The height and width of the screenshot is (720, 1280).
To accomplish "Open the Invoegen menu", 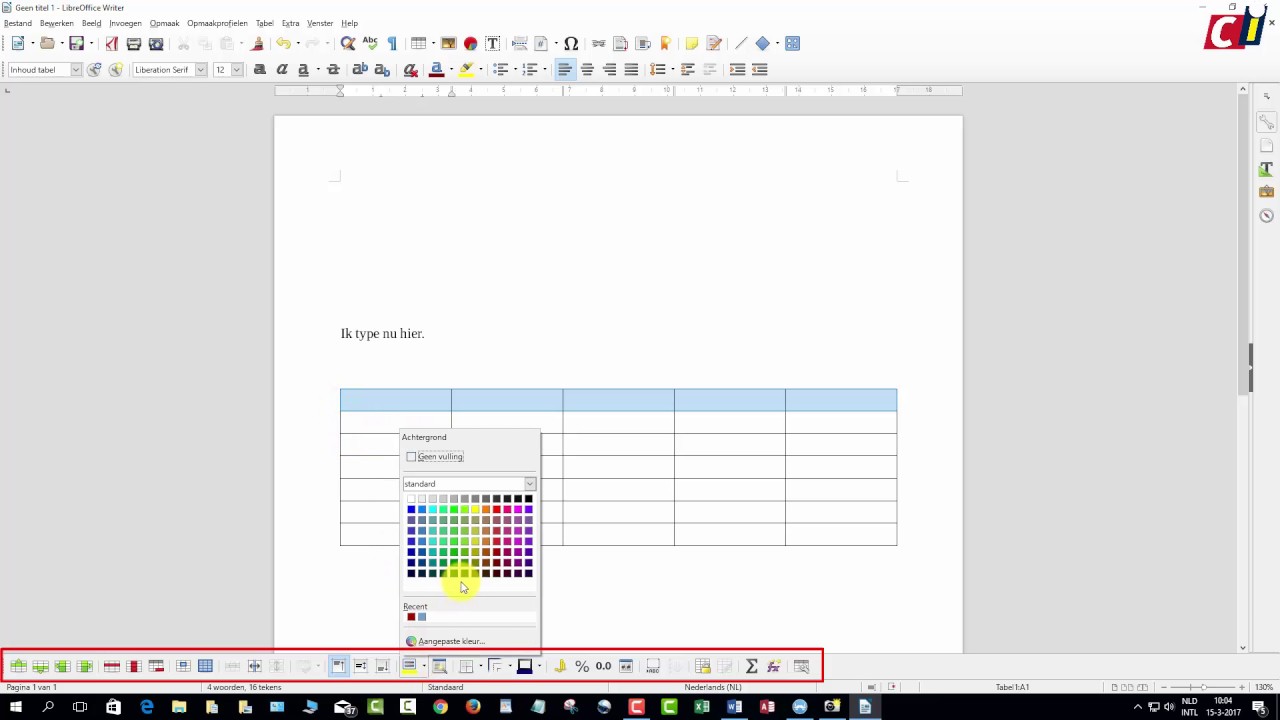I will 125,23.
